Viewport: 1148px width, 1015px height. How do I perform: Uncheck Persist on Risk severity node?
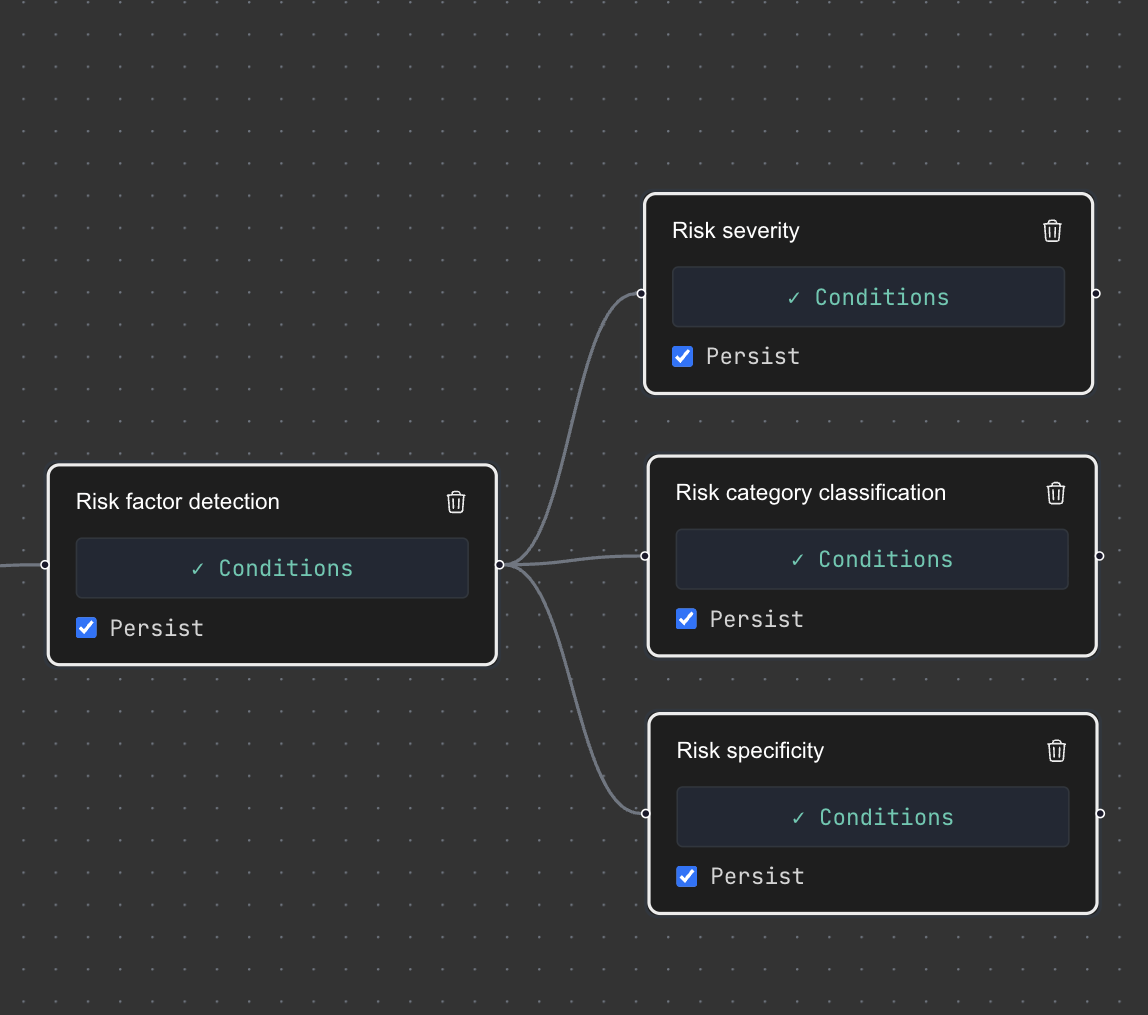[683, 357]
